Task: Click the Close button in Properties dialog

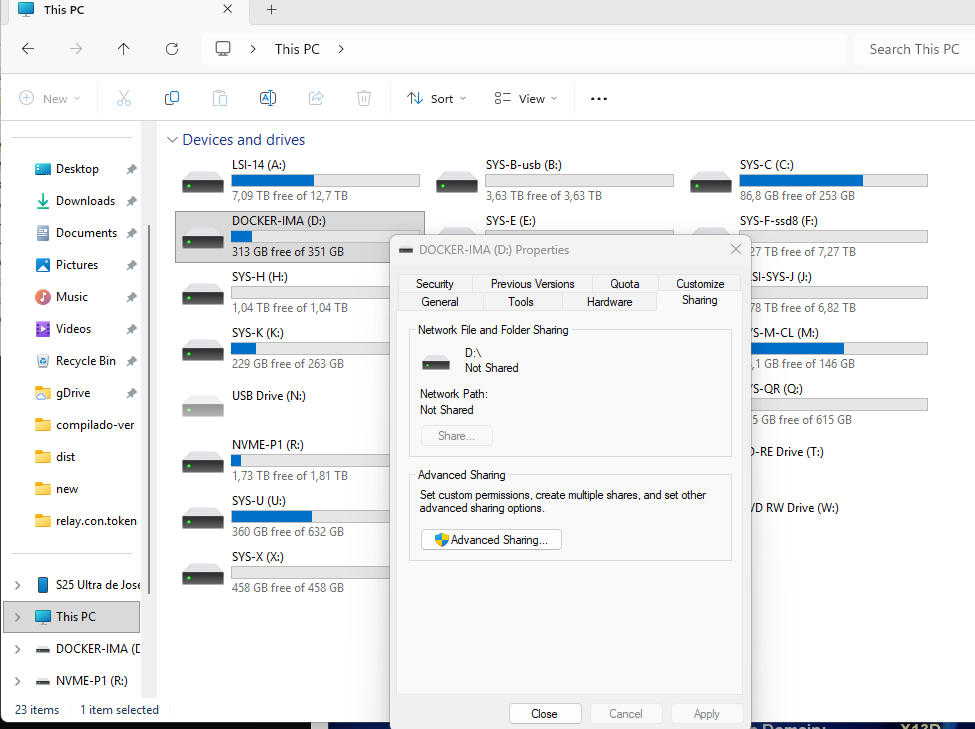Action: (545, 713)
